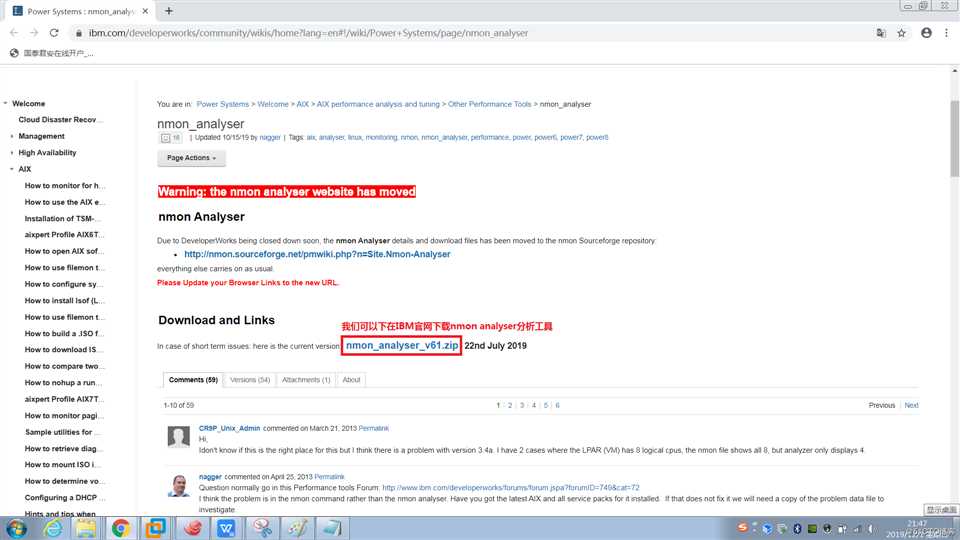
Task: Open the nmon.sourceforge.net Nmon-Analyser link
Action: pyautogui.click(x=317, y=254)
